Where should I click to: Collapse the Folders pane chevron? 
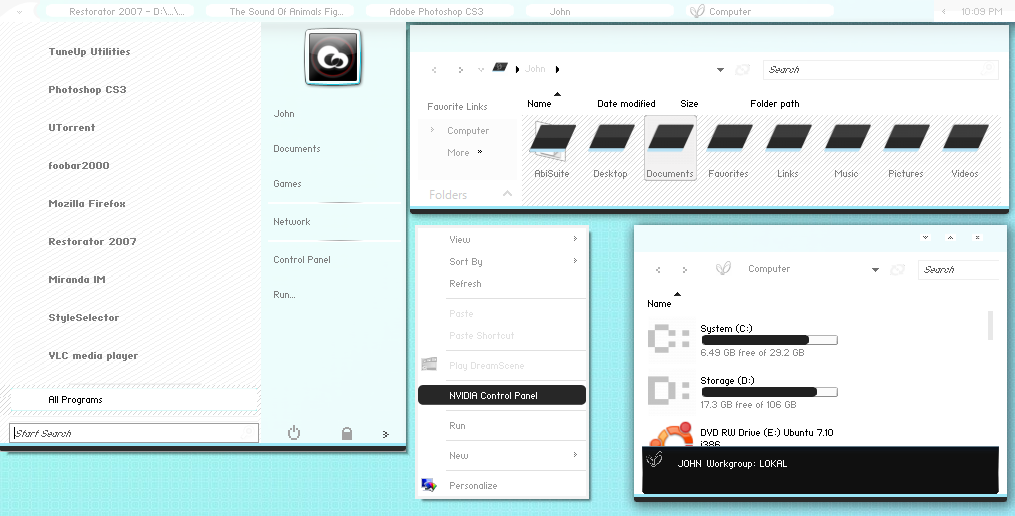click(508, 194)
